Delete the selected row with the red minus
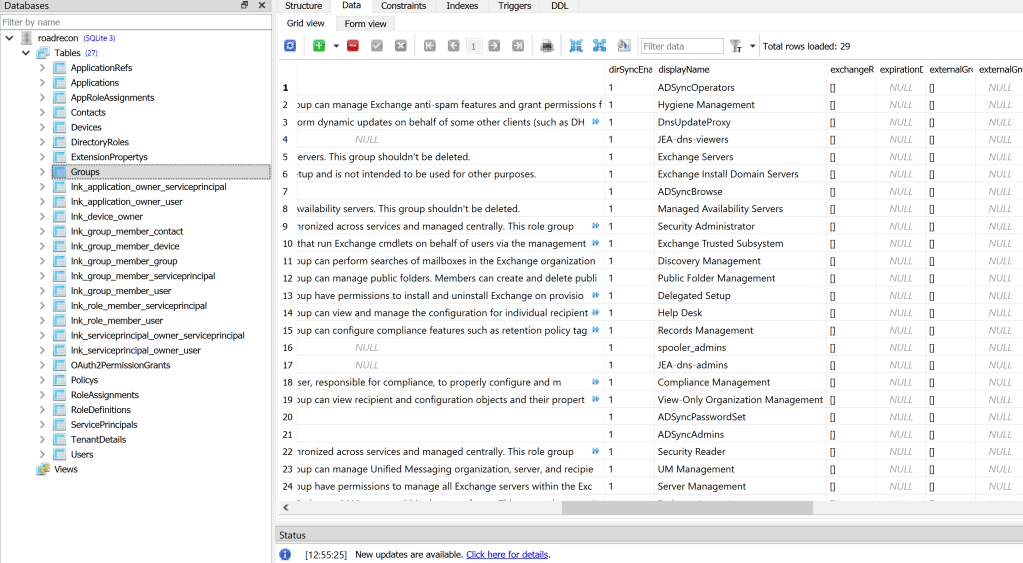The height and width of the screenshot is (563, 1023). 353,46
